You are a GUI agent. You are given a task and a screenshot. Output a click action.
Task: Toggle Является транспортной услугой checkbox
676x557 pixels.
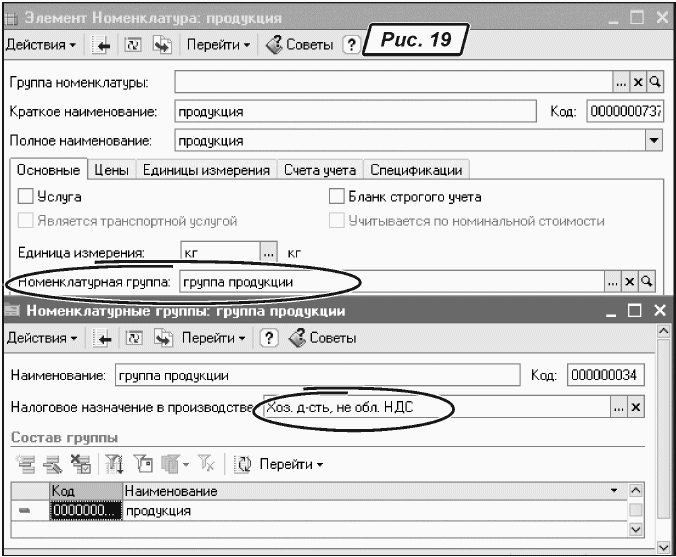tap(26, 220)
